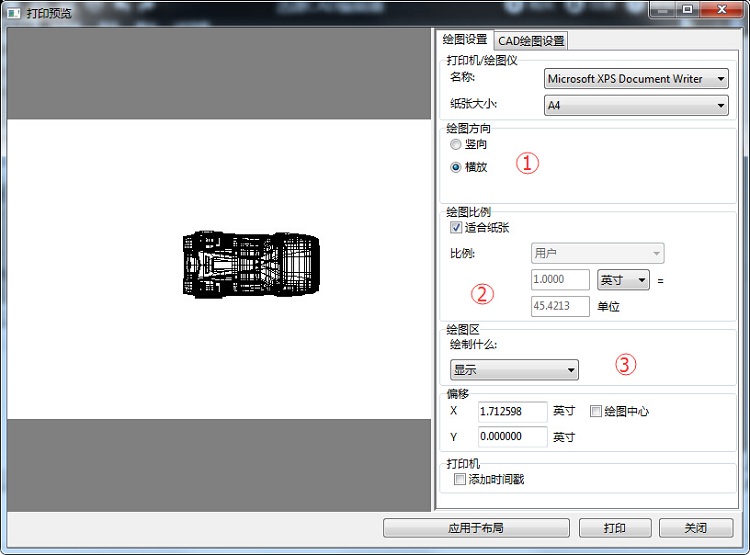Screen dimensions: 750x555
Task: Maximize the 打印预览 window
Action: (687, 10)
